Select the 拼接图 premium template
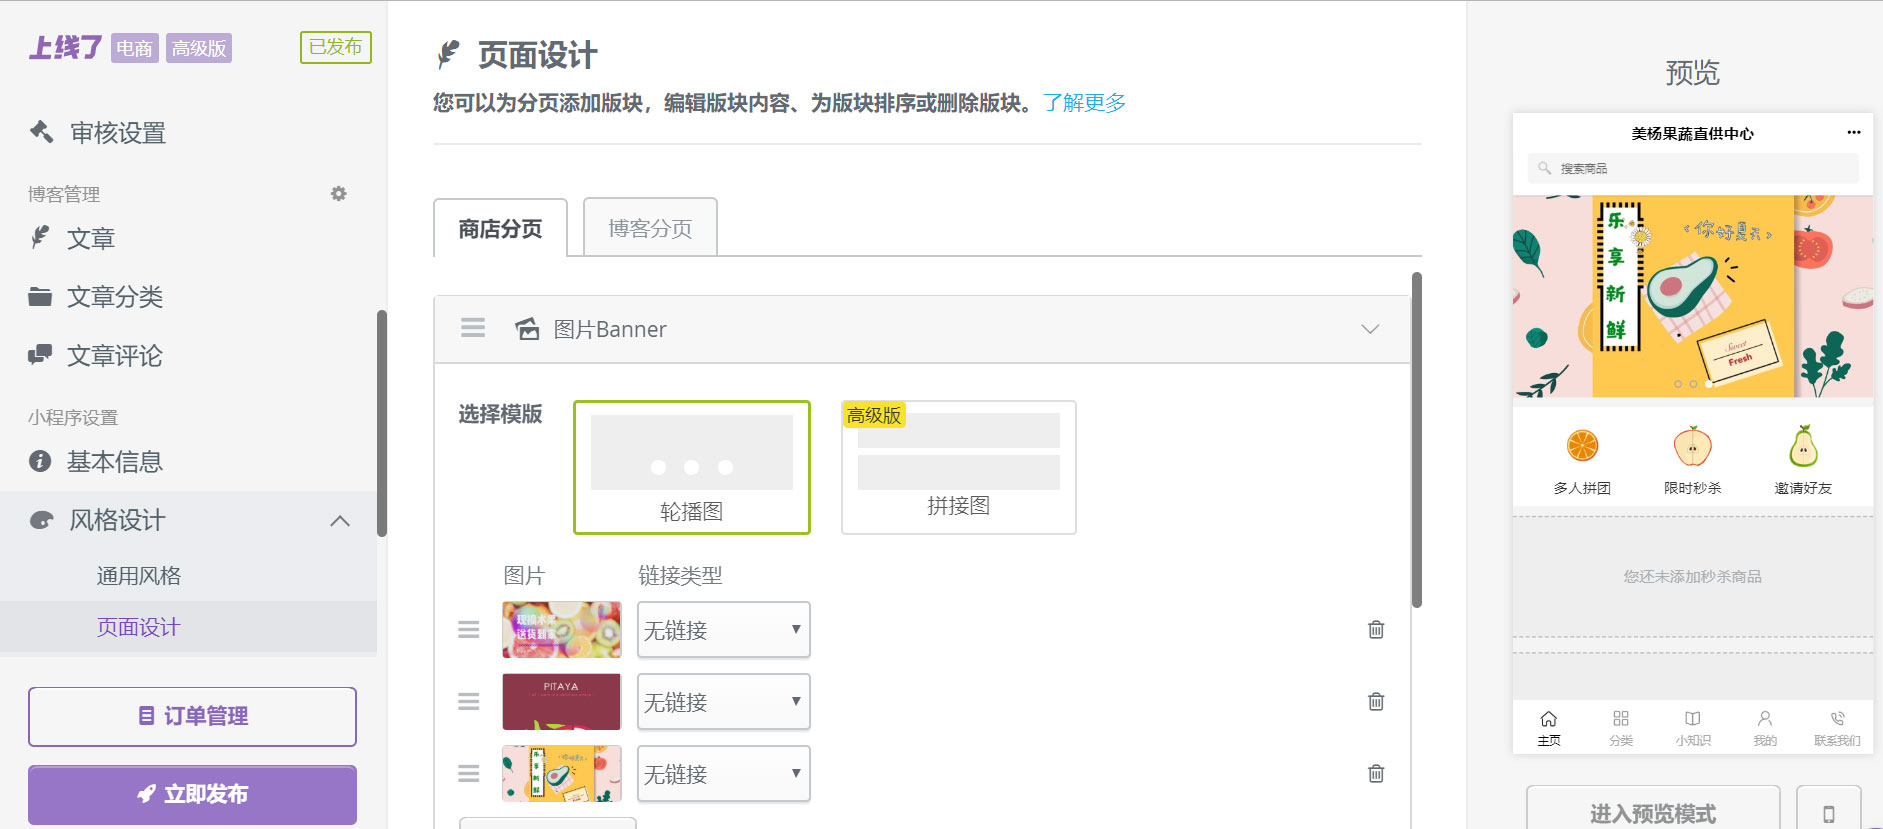Viewport: 1883px width, 829px height. (959, 467)
